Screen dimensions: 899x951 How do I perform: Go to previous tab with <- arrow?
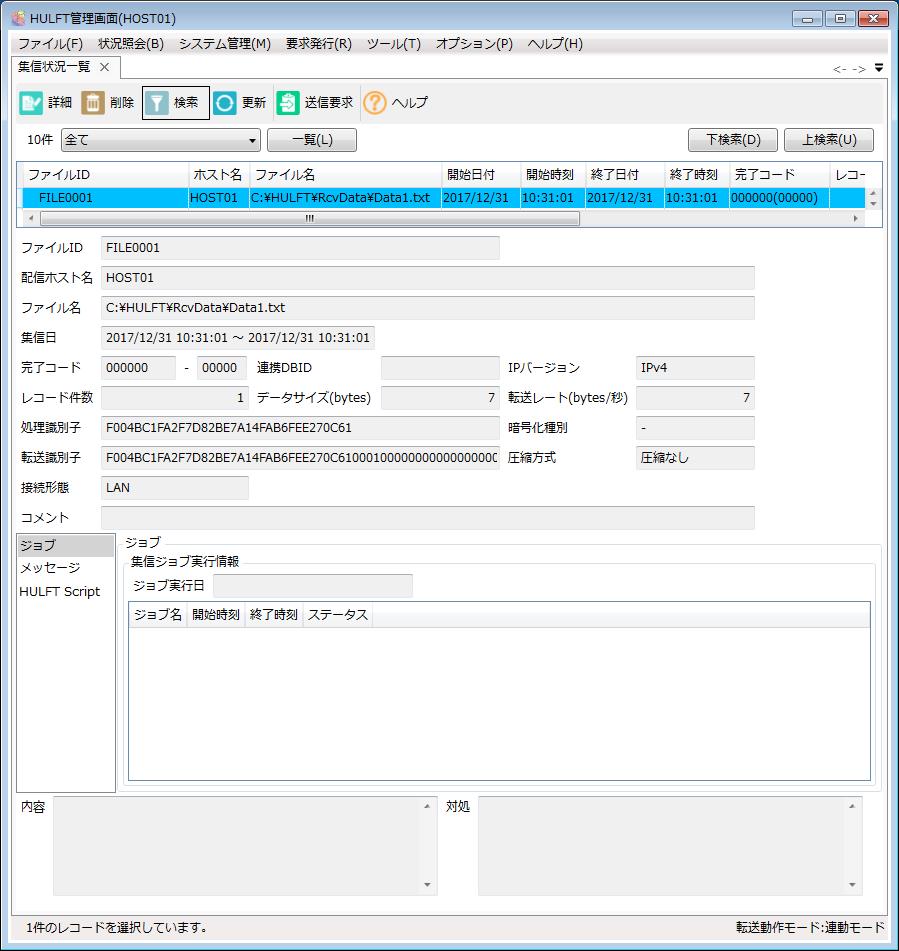pos(840,69)
